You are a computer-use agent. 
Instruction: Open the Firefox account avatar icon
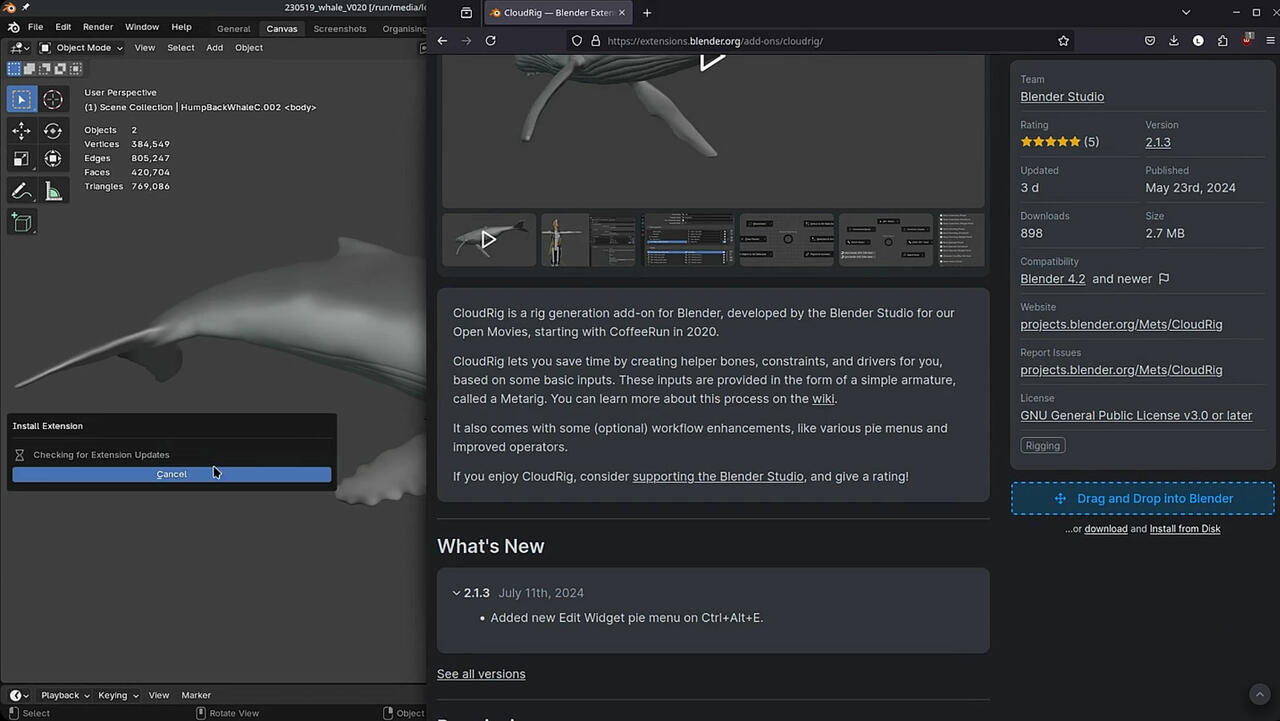(1198, 41)
